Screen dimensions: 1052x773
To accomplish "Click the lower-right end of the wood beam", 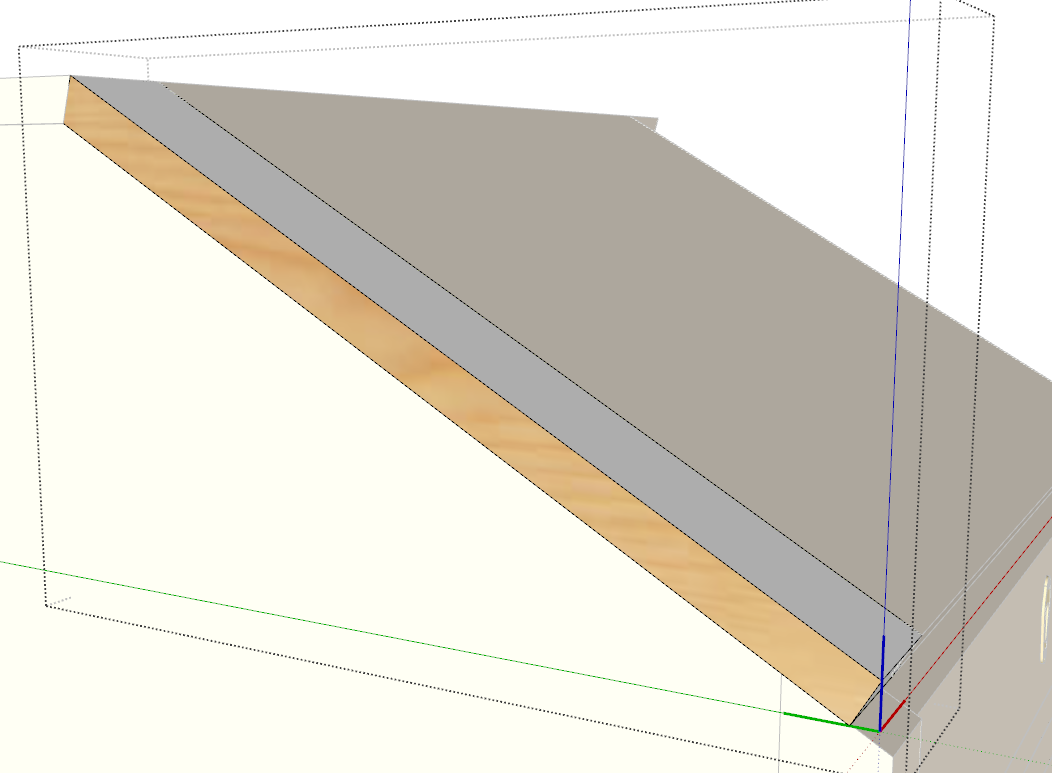I will (x=850, y=723).
